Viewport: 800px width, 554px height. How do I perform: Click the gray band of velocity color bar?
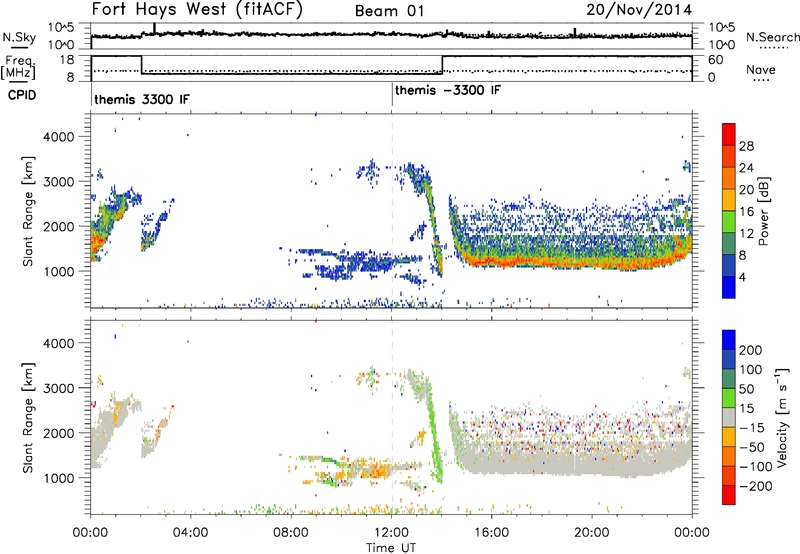[x=729, y=418]
